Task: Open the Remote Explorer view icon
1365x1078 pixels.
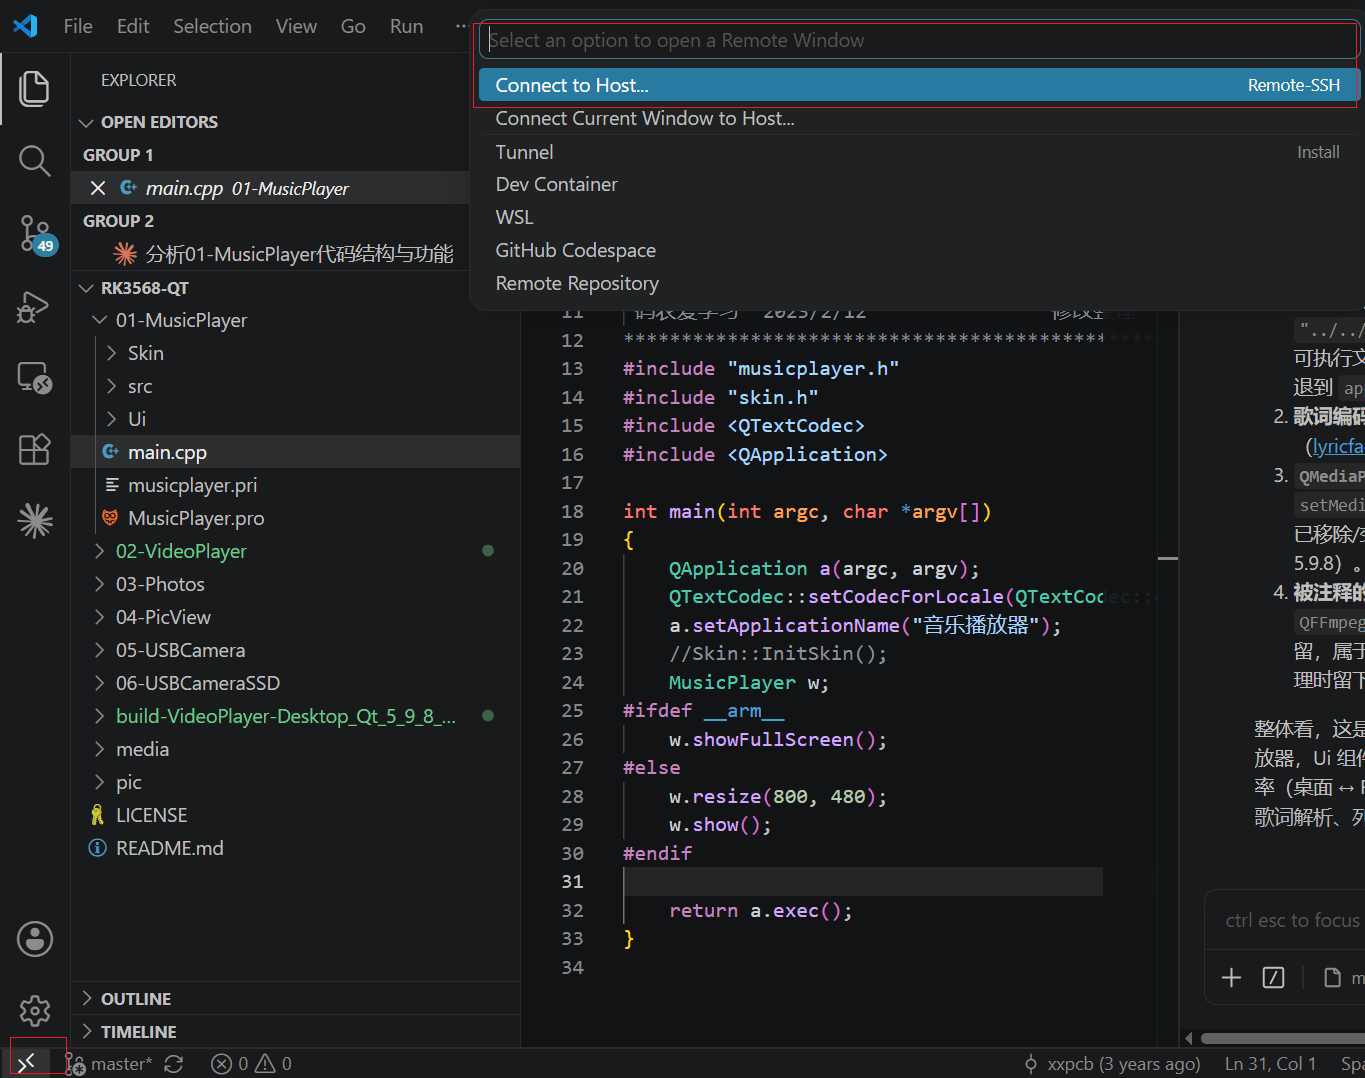Action: pyautogui.click(x=34, y=377)
